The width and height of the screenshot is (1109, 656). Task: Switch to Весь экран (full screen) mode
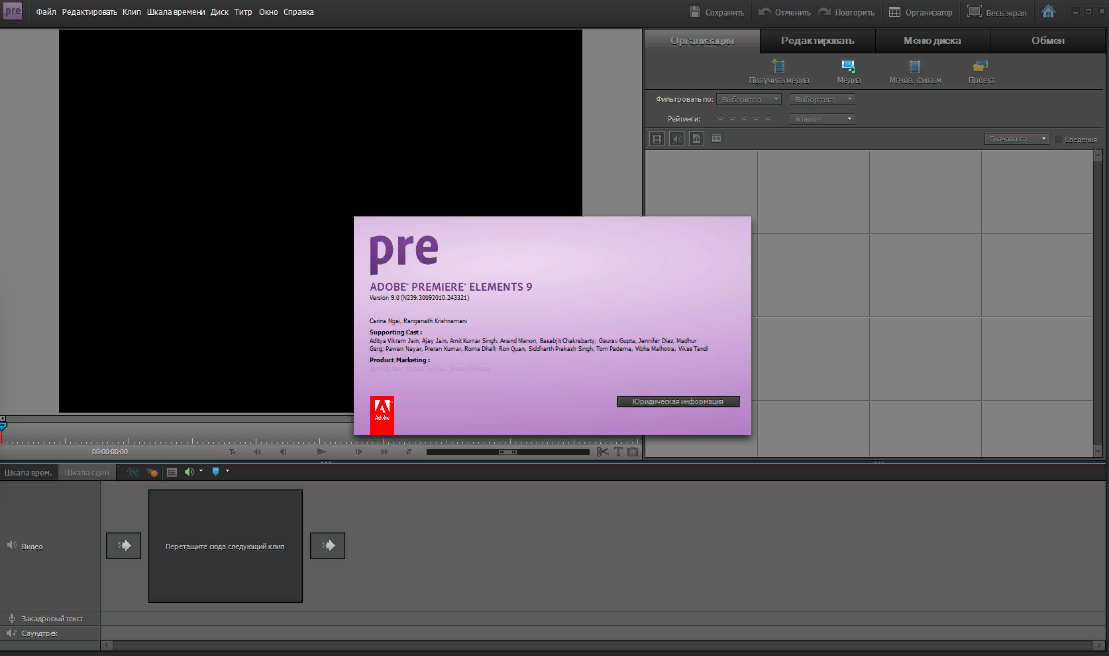coord(997,12)
